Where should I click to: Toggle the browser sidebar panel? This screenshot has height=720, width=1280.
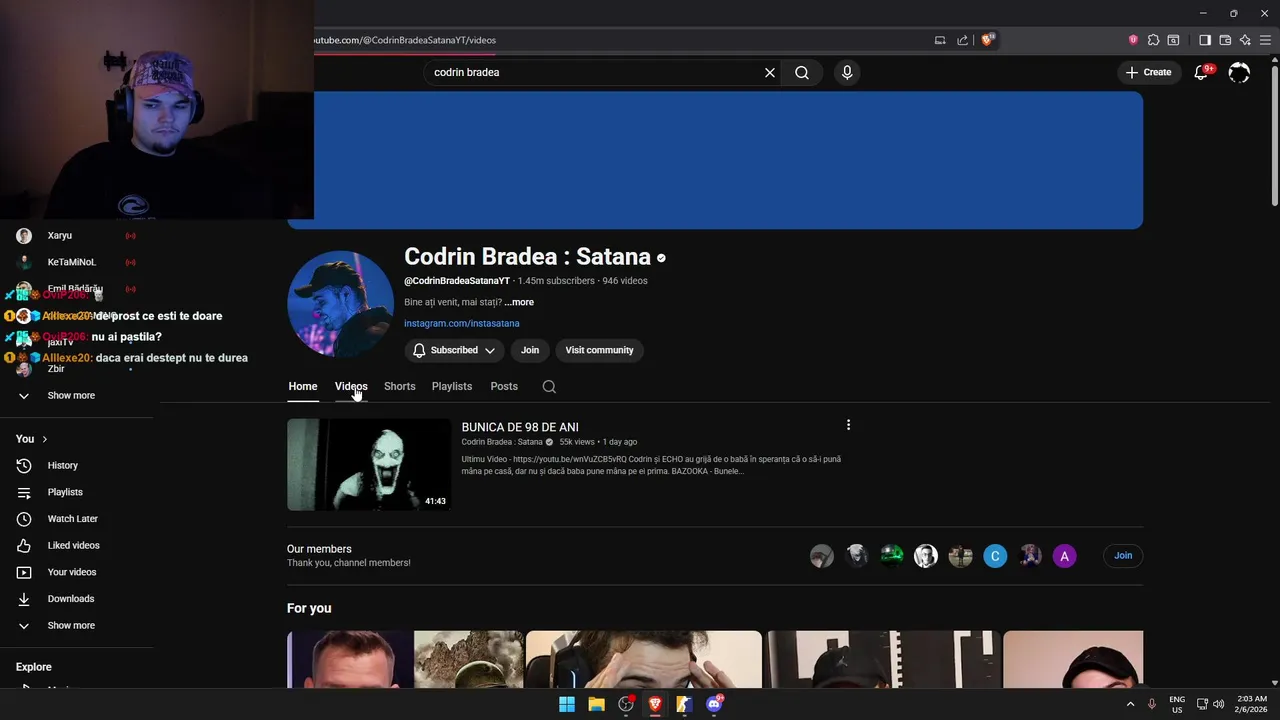pos(1205,40)
